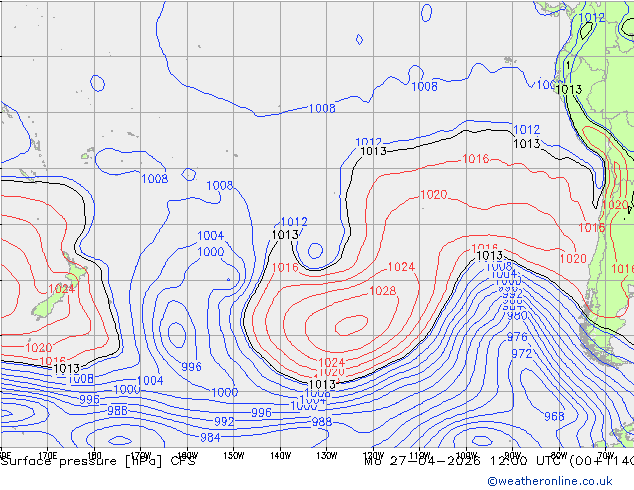Click the 980 isobar label
This screenshot has height=490, width=634.
pyautogui.click(x=517, y=315)
